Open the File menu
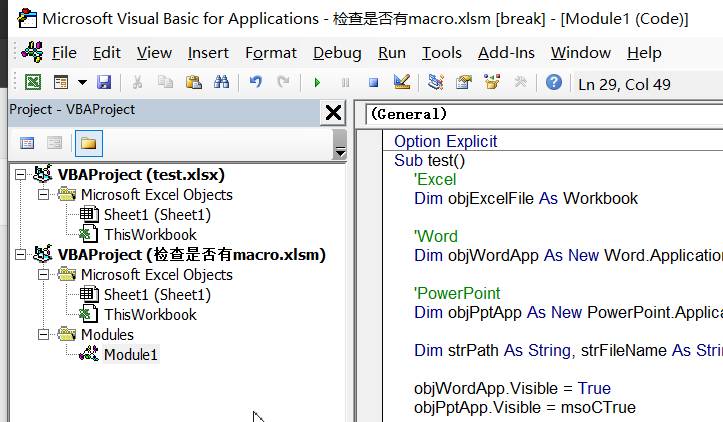The image size is (723, 422). pos(64,53)
